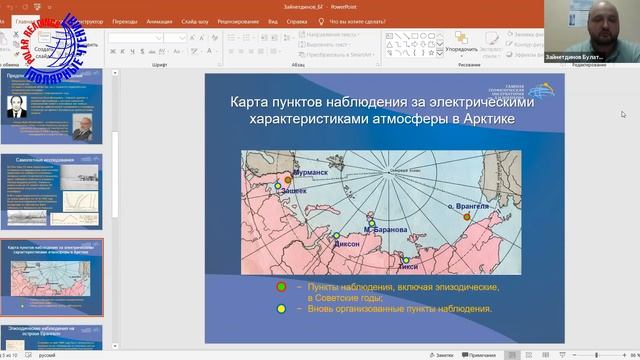Toggle text shadow (S) in Шрифт group
This screenshot has width=640, height=360.
coord(142,51)
